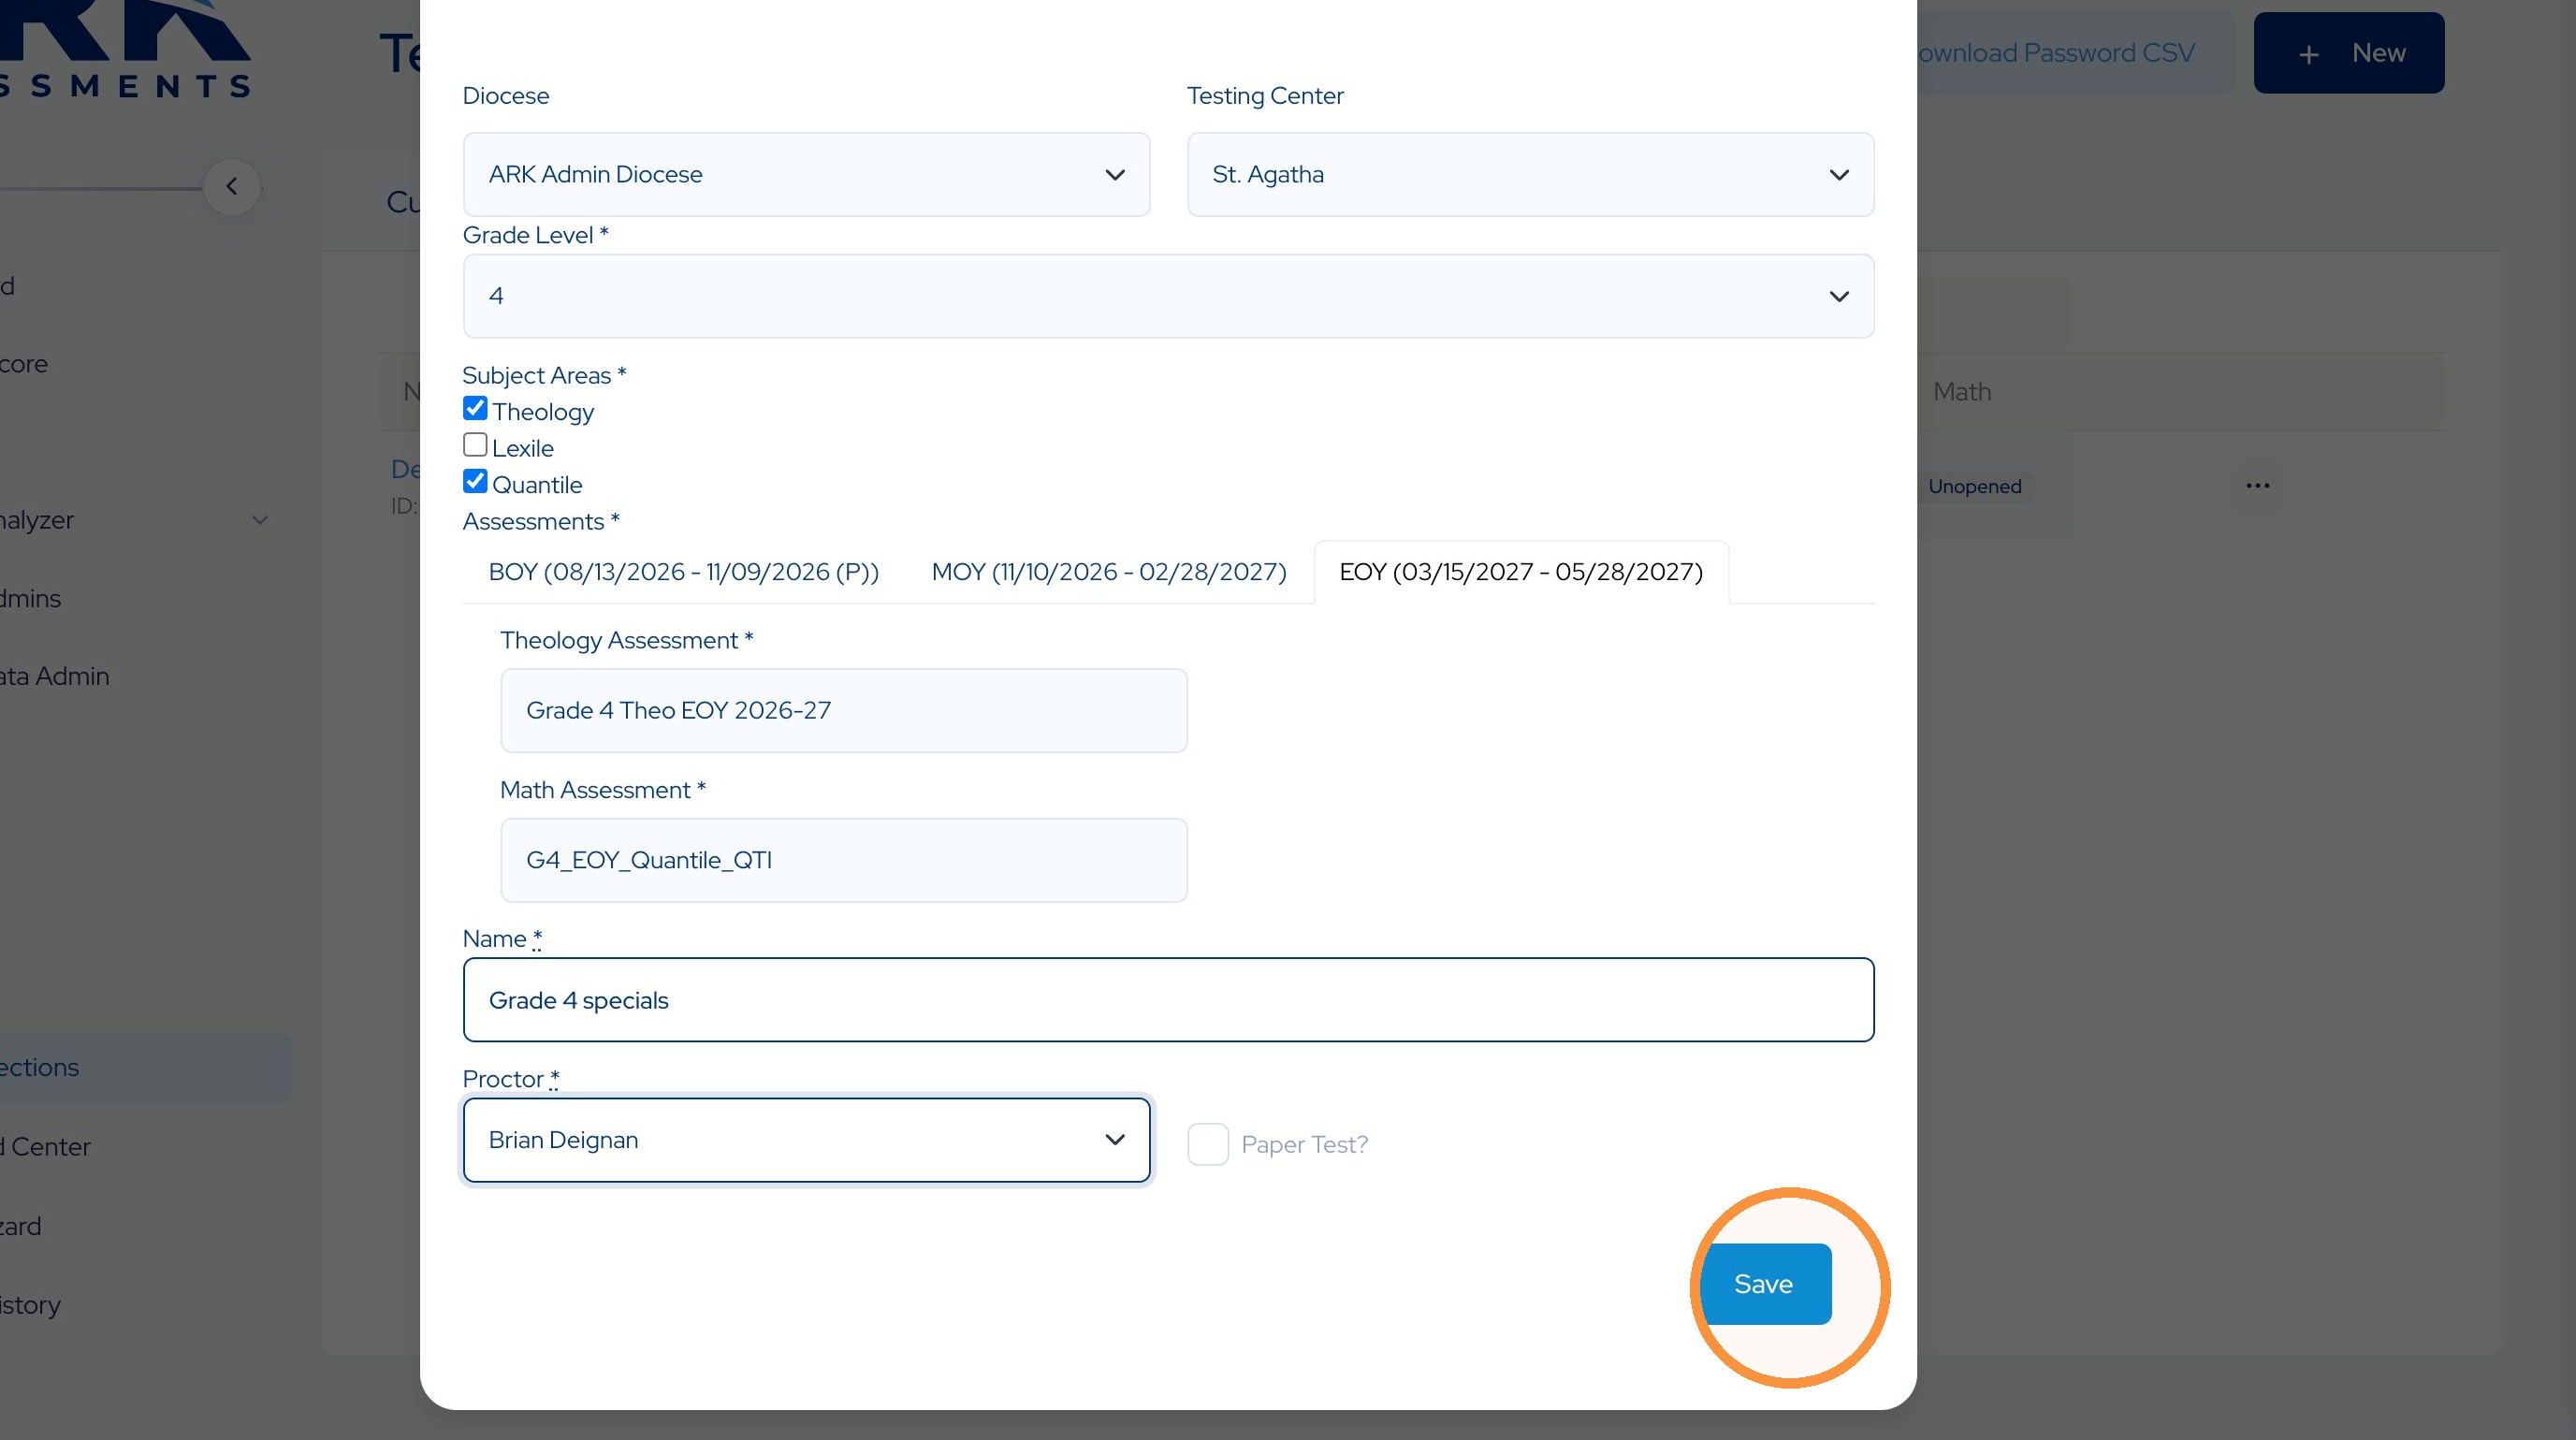Uncheck the Quantile subject area
The width and height of the screenshot is (2576, 1440).
(x=475, y=482)
